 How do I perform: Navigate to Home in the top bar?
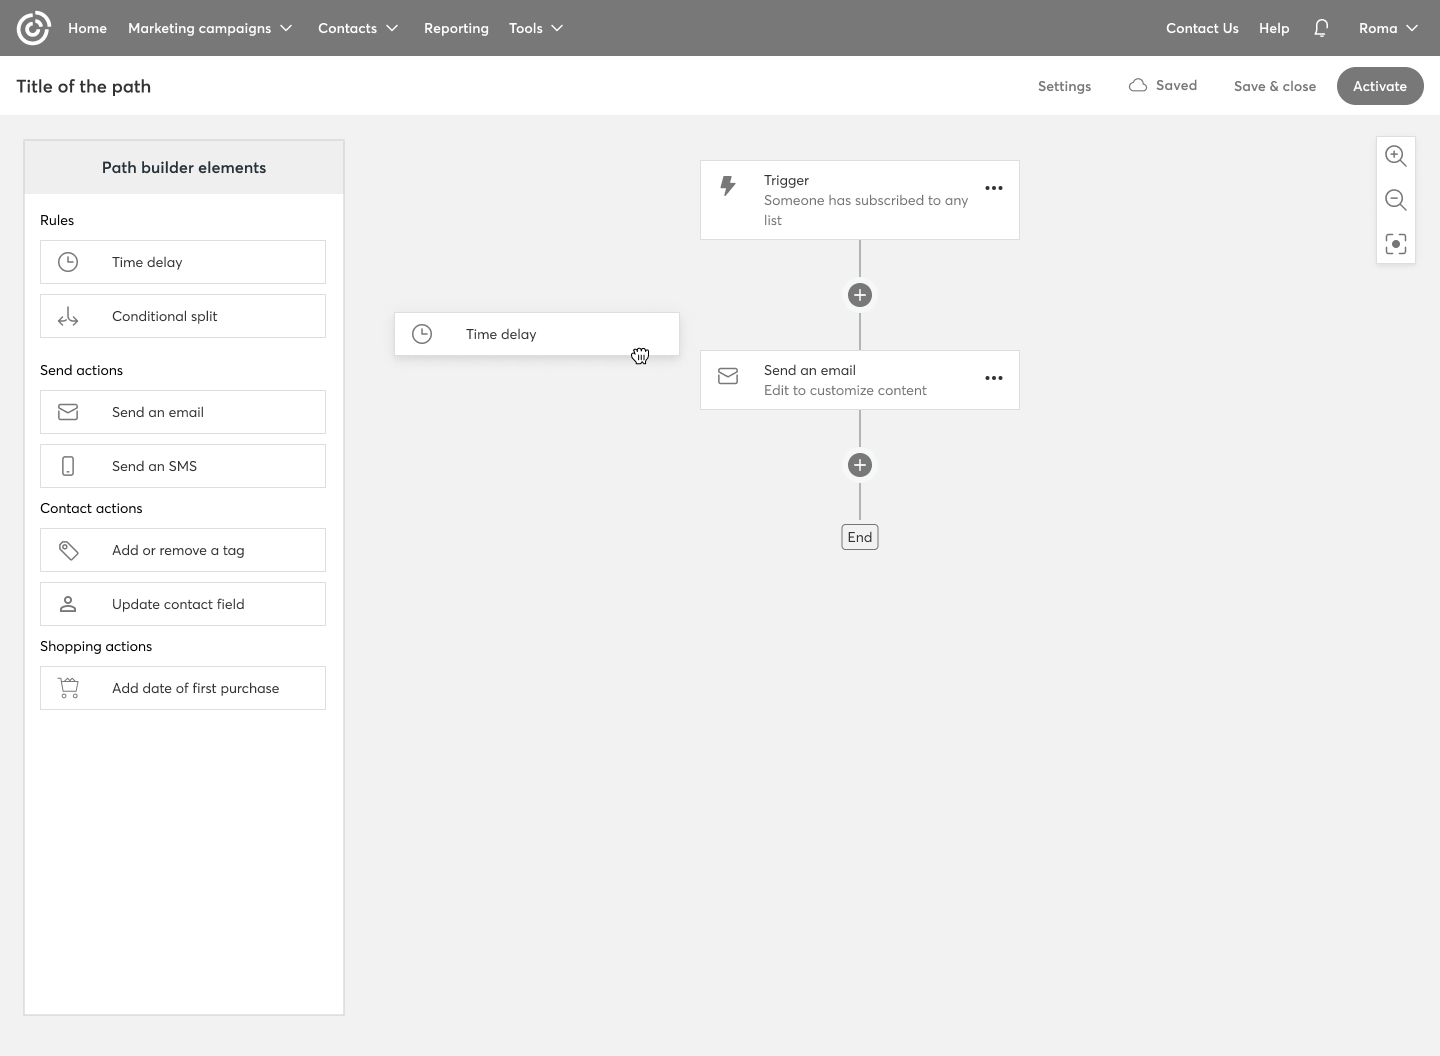(x=87, y=28)
